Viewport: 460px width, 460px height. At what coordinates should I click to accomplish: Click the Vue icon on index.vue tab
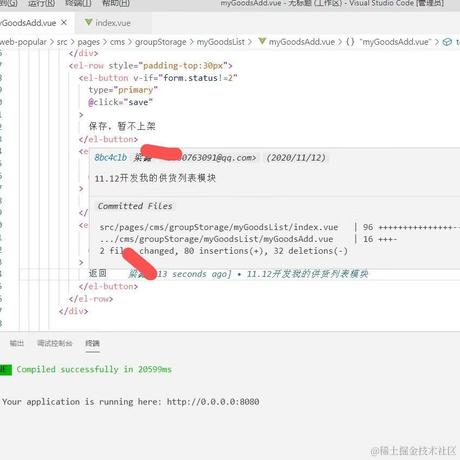(x=88, y=22)
